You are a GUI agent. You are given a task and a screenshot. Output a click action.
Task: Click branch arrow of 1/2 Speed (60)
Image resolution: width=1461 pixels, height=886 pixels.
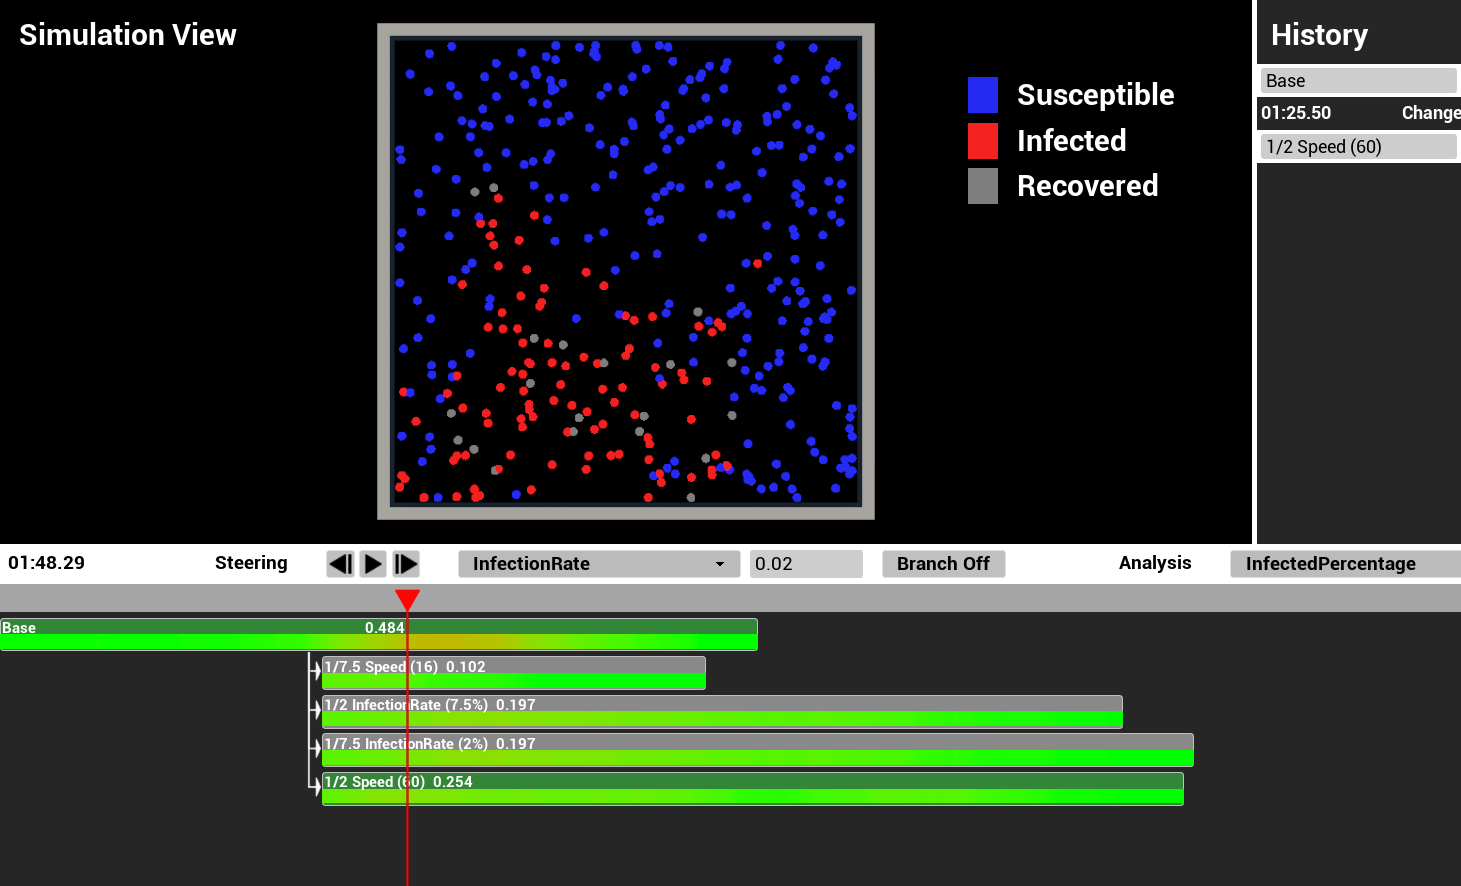(316, 786)
